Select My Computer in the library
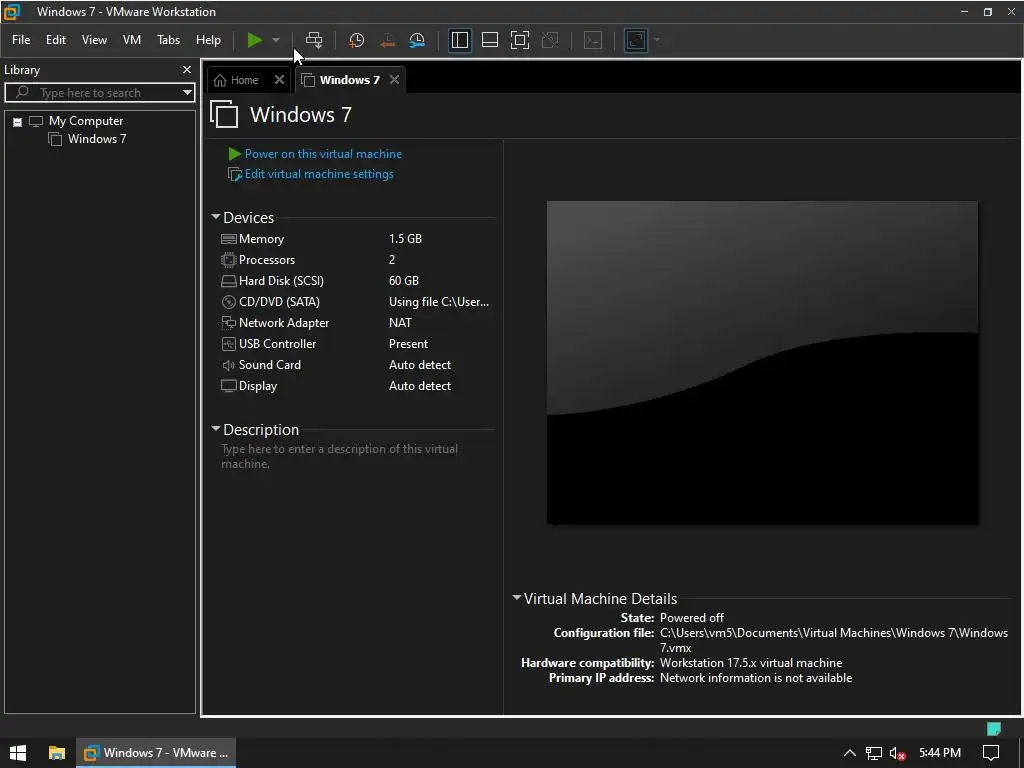Screen dimensions: 1024x768 coord(86,121)
